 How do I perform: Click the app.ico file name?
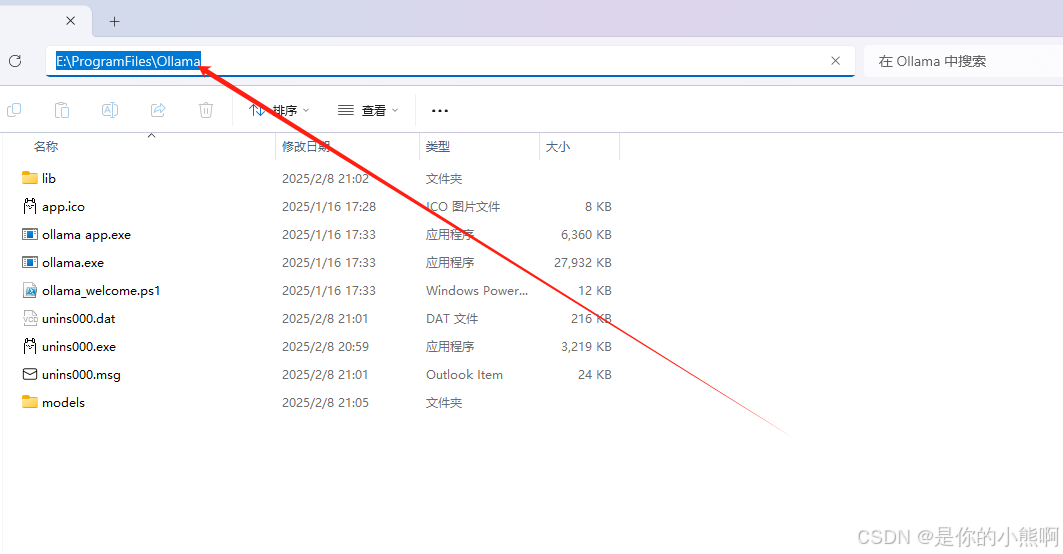pos(63,207)
